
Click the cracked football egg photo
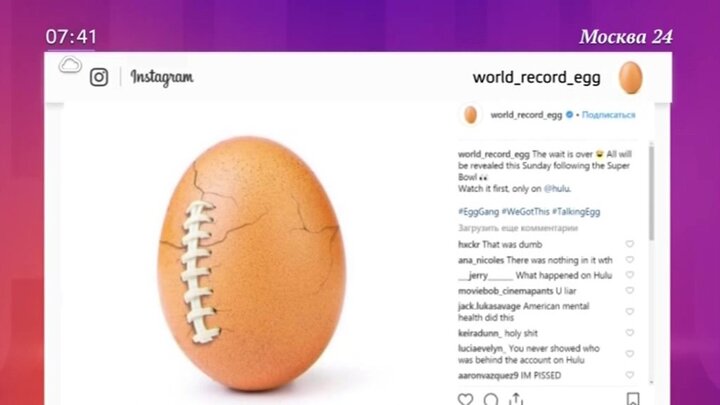pos(252,263)
